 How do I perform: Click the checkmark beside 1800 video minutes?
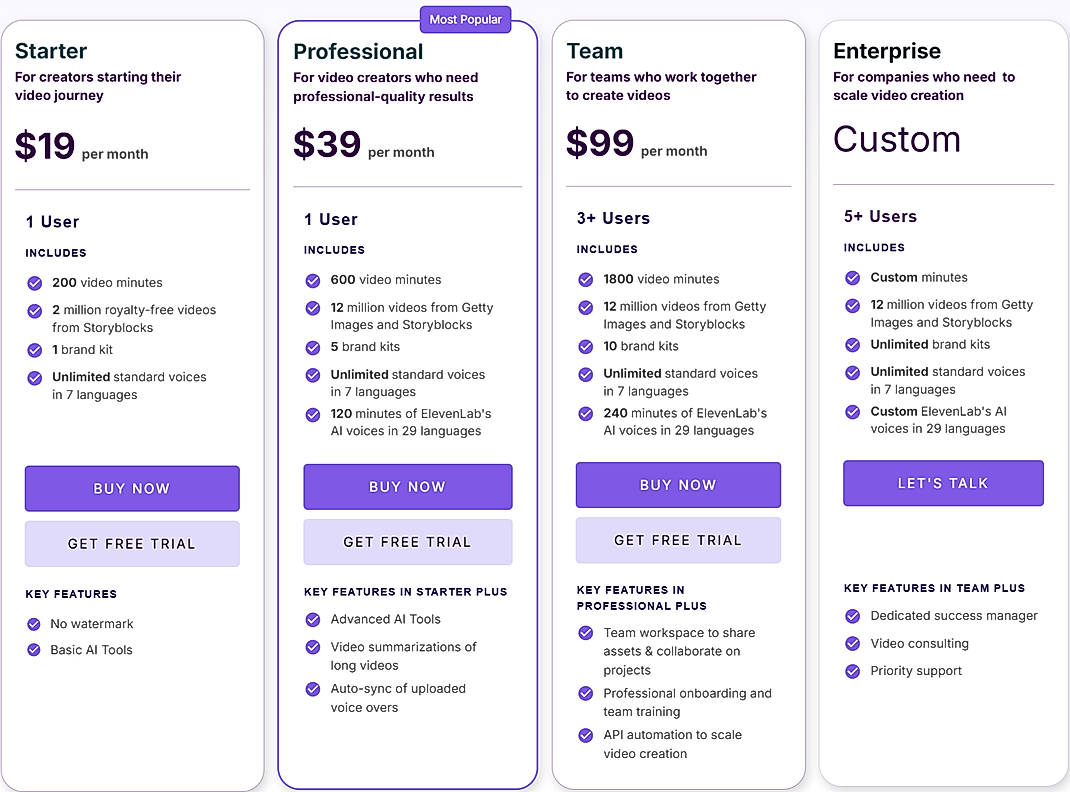pos(586,279)
